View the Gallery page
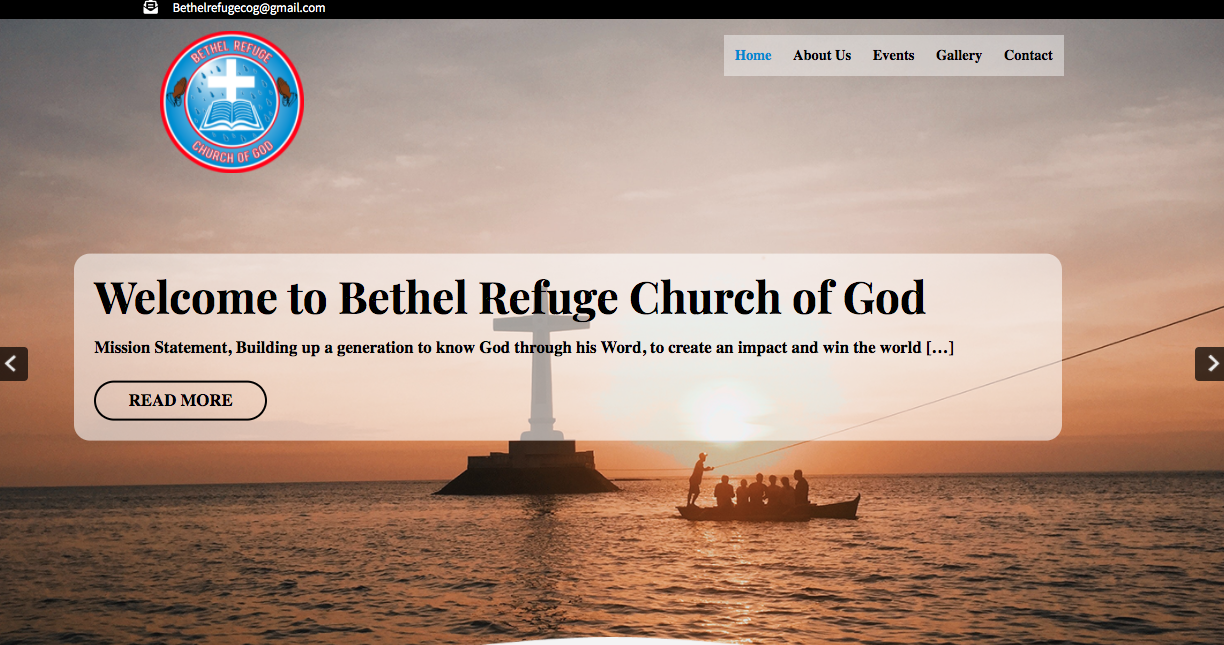This screenshot has width=1224, height=645. 959,56
